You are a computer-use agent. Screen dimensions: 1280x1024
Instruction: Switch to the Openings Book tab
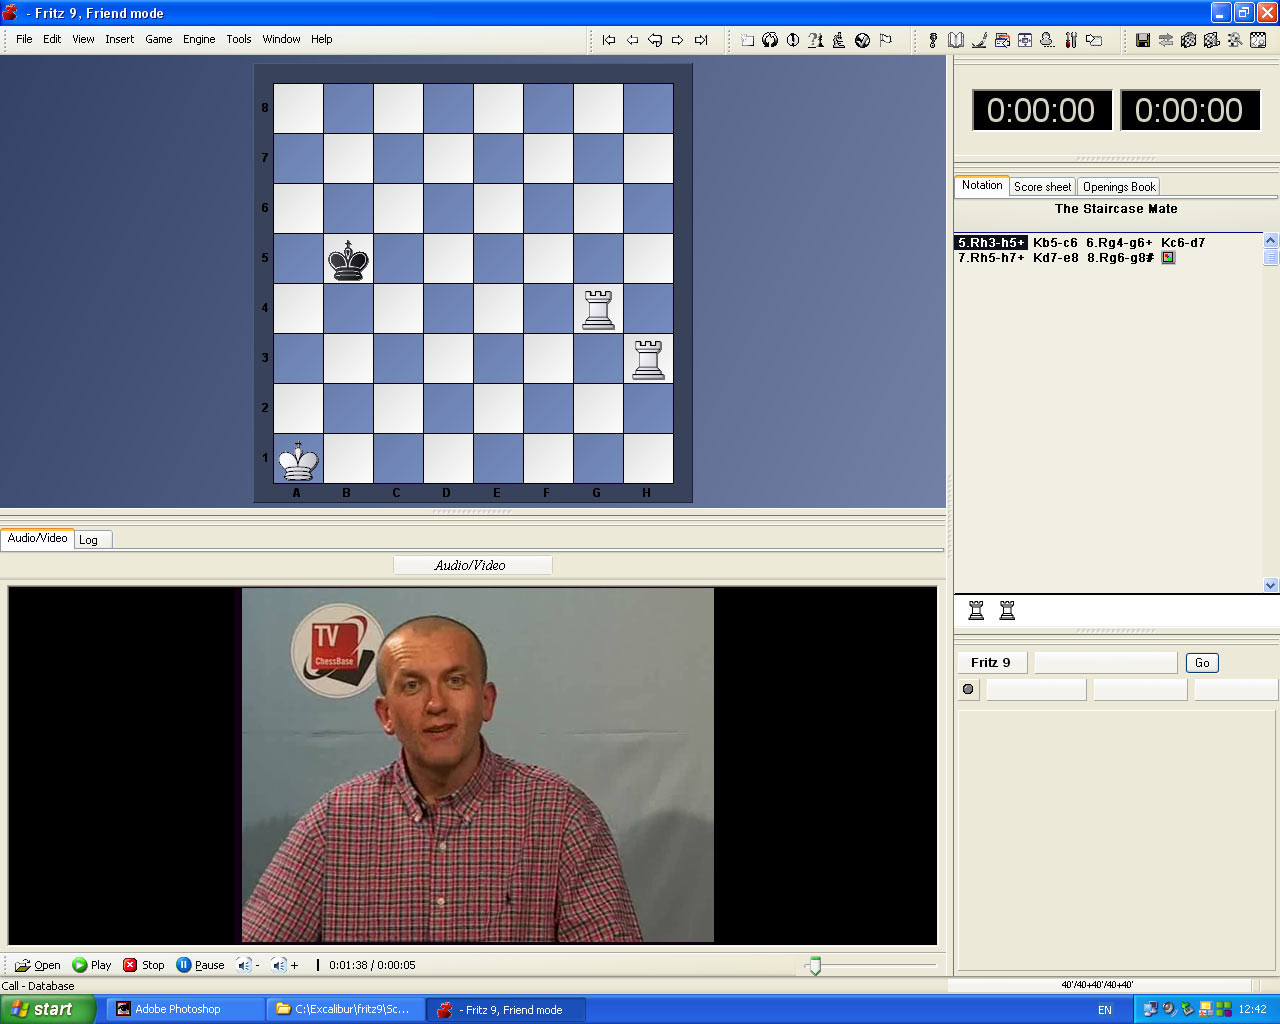1119,187
